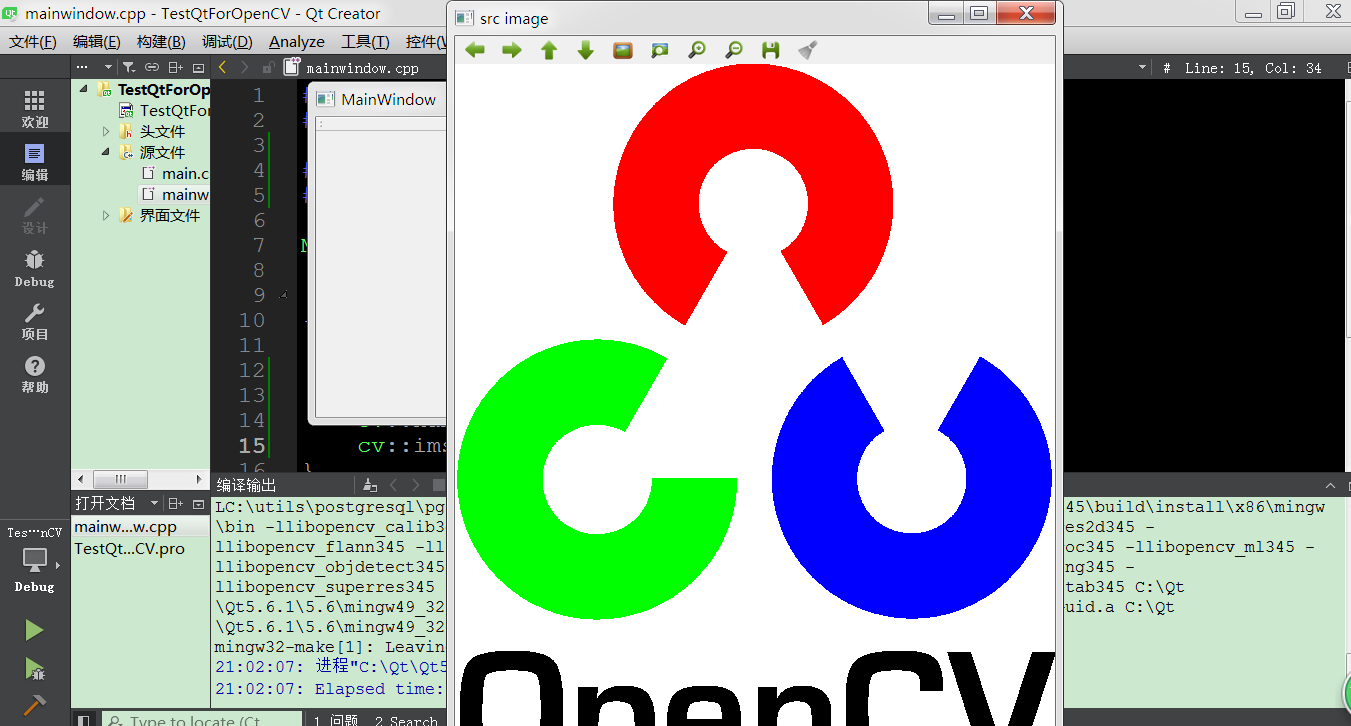Open the 构建(B) menu
The width and height of the screenshot is (1351, 726).
pyautogui.click(x=161, y=41)
